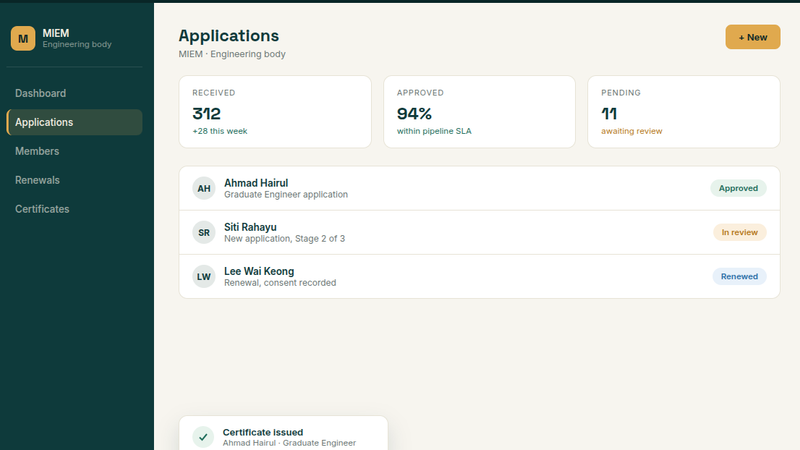
Task: Click the Applications page heading
Action: [229, 36]
